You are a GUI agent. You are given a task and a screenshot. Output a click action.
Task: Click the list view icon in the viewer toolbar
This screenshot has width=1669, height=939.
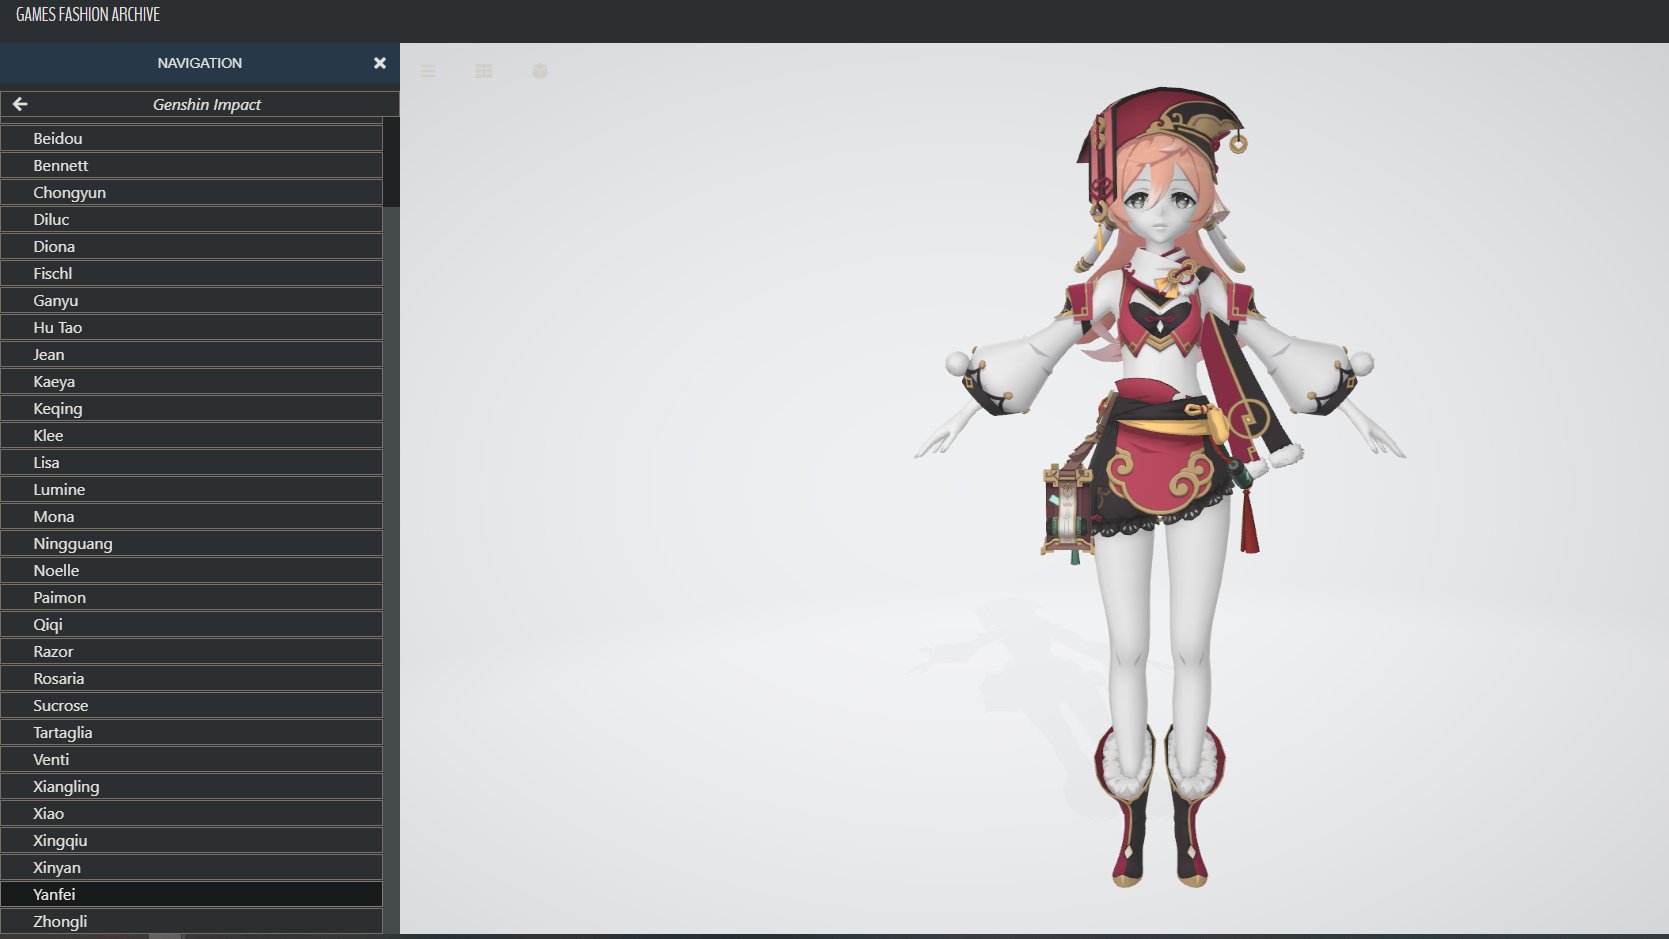[428, 71]
